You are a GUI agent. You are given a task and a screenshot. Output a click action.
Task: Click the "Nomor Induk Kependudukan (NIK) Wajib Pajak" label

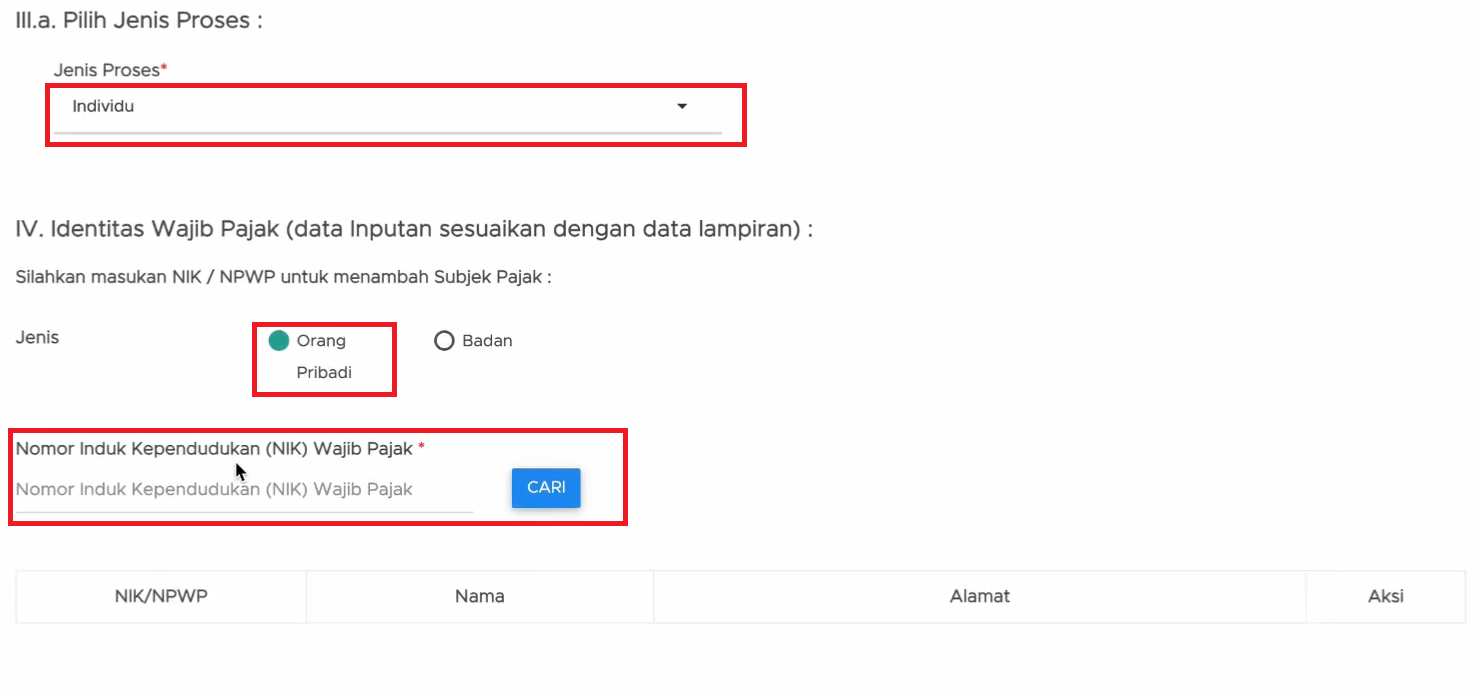click(x=214, y=449)
